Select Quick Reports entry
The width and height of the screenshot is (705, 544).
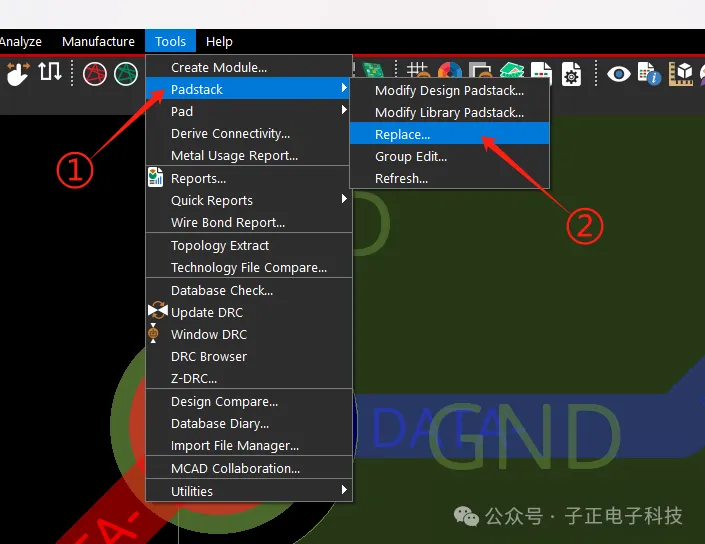tap(249, 200)
